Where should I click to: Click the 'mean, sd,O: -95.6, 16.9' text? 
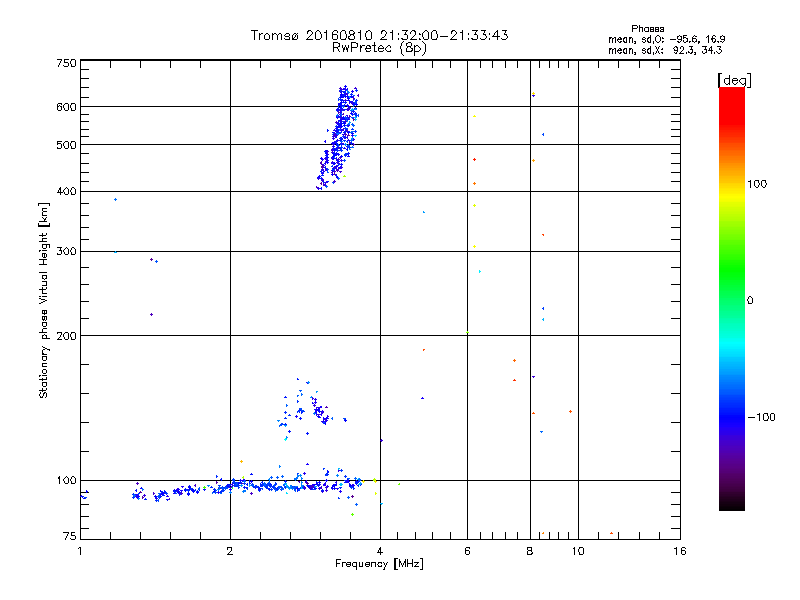(666, 39)
